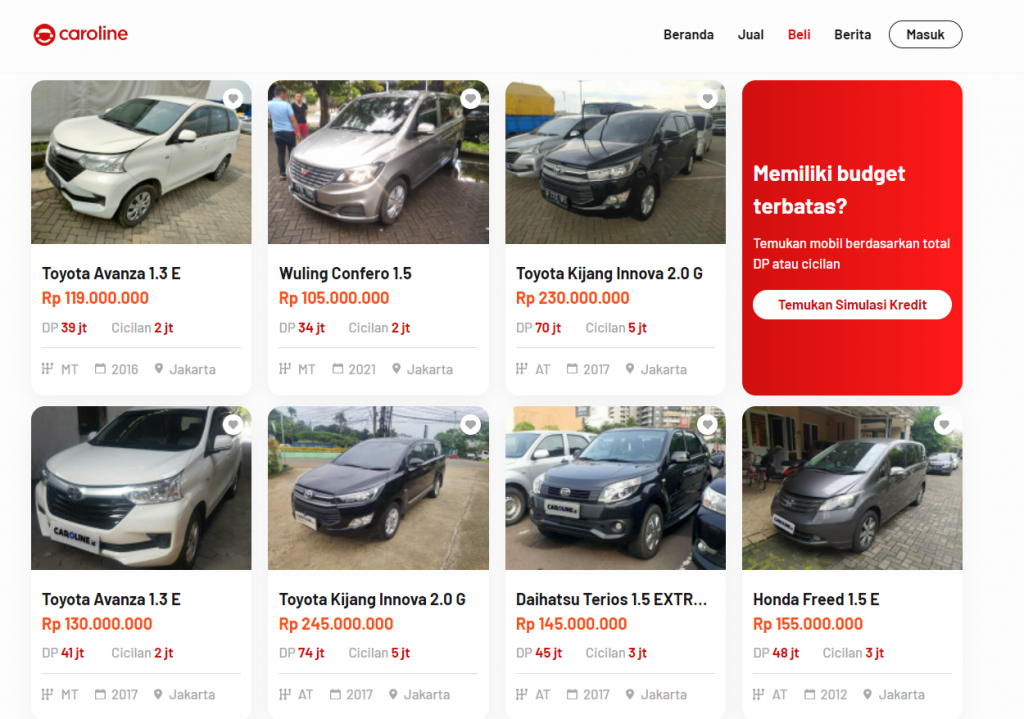The image size is (1024, 719).
Task: Click the Memiliki budget terbatas? heading
Action: click(829, 190)
